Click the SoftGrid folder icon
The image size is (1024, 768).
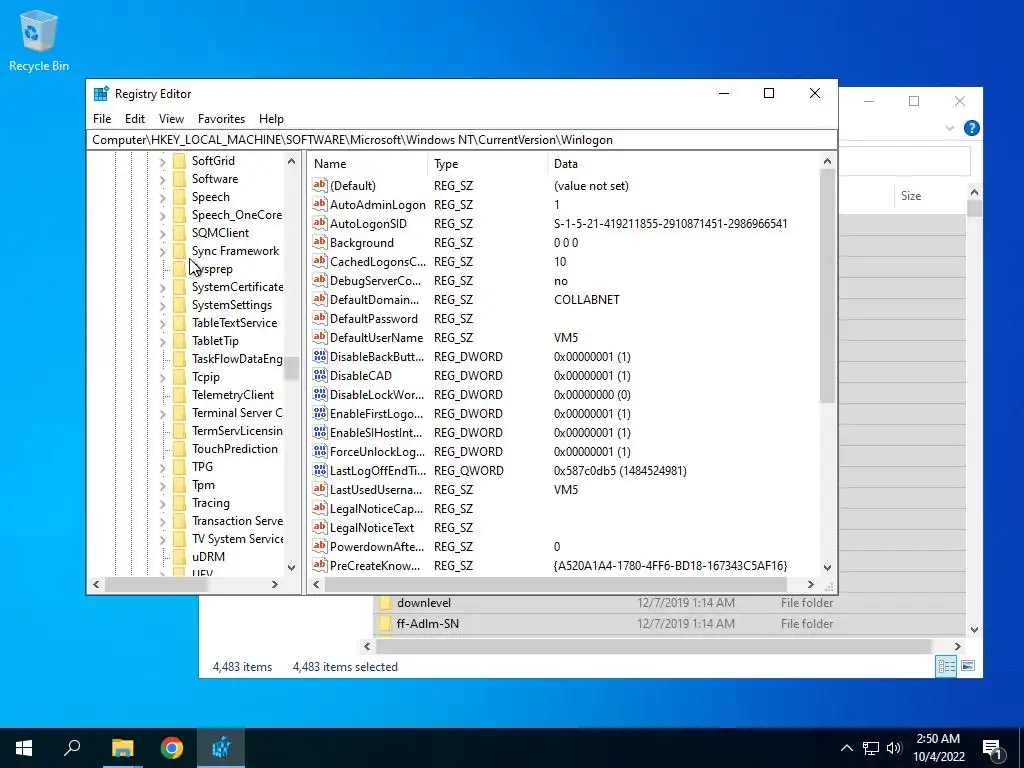pos(180,161)
